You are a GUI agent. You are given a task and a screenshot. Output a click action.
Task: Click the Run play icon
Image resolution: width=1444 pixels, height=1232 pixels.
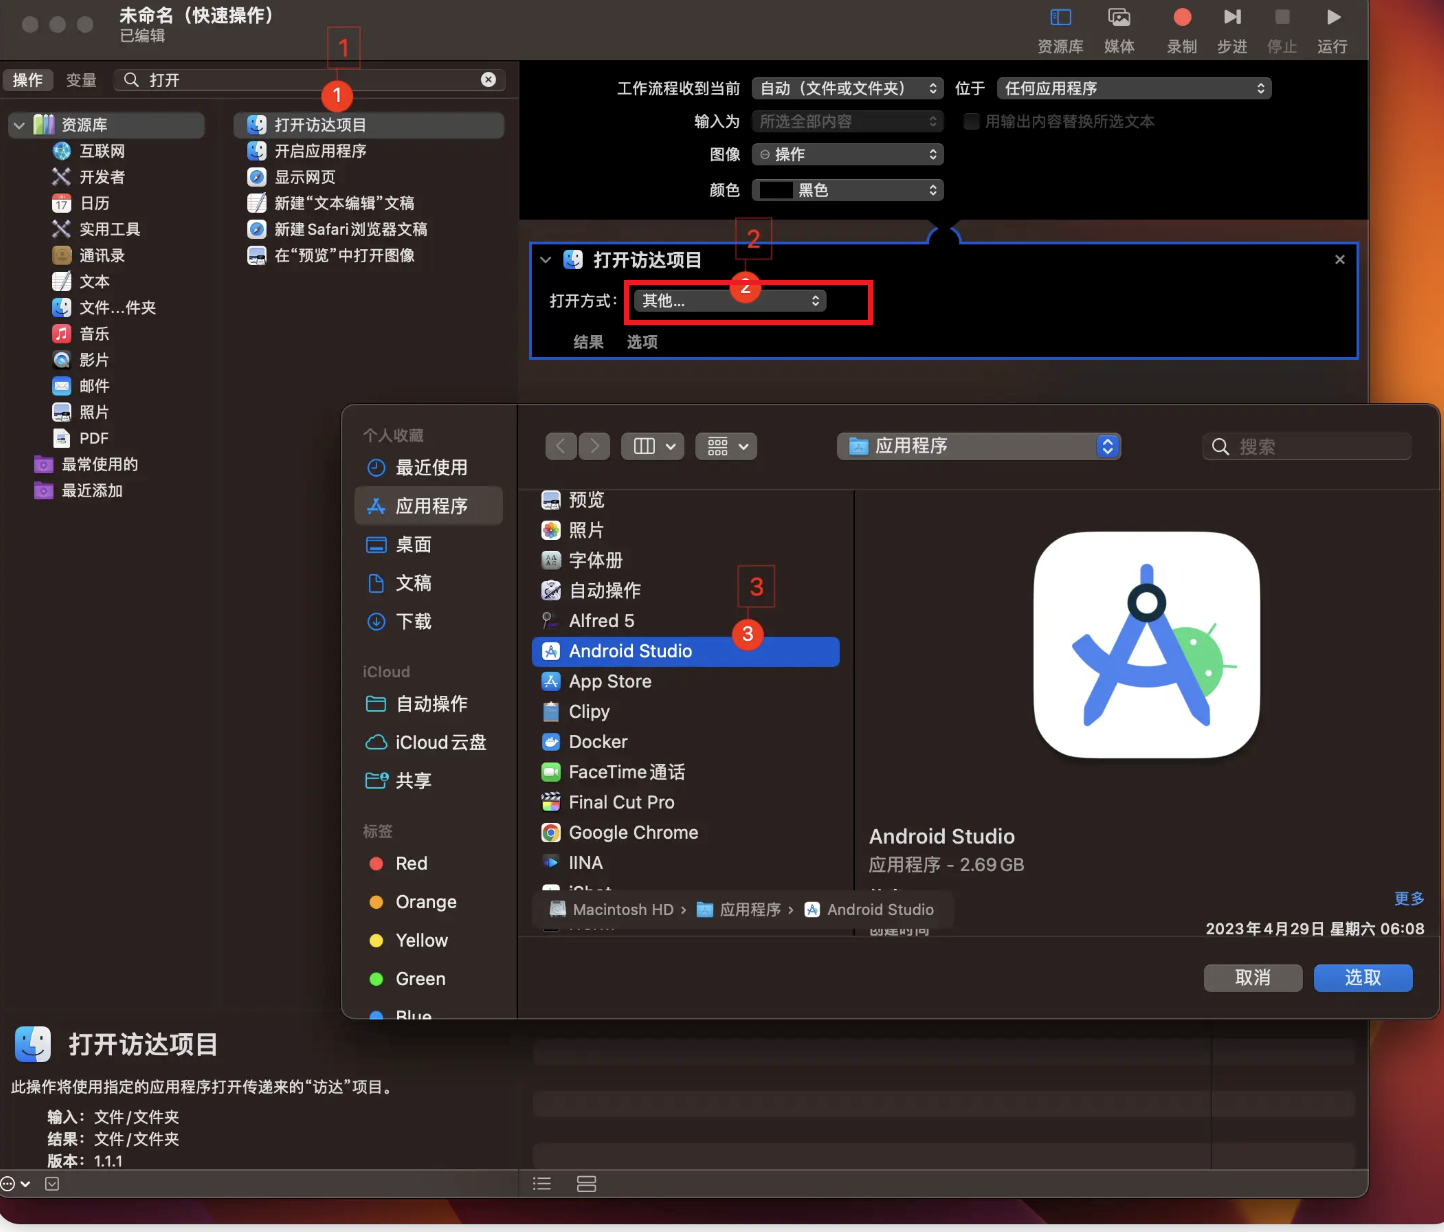[x=1333, y=18]
